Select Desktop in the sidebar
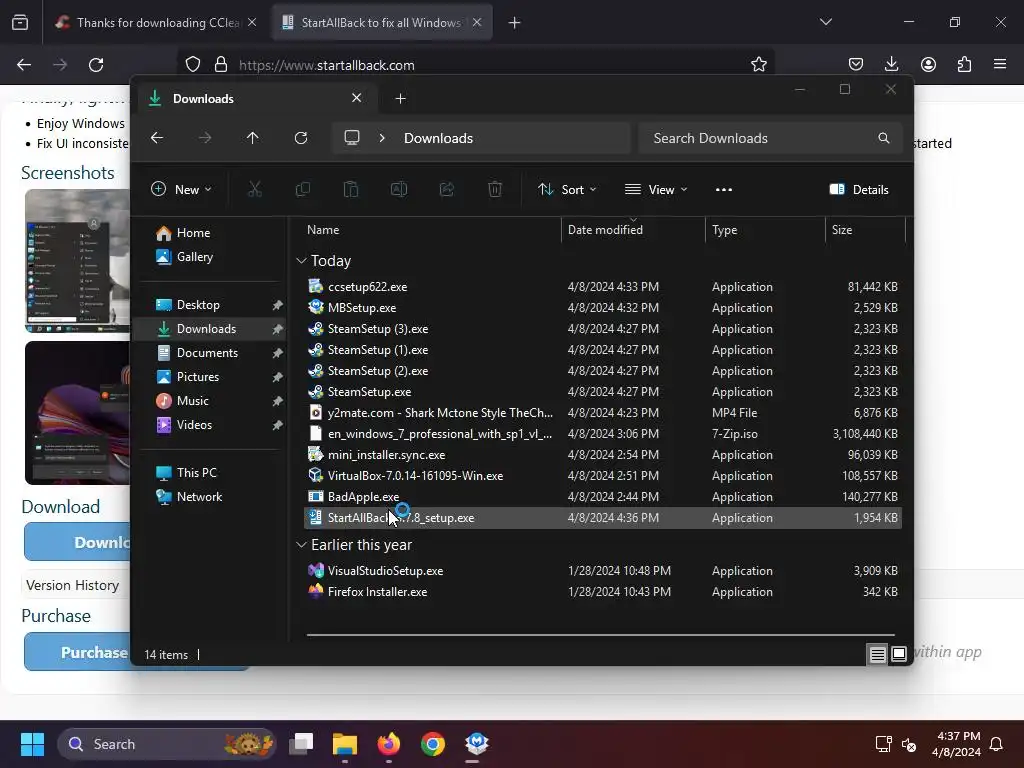The image size is (1024, 768). pyautogui.click(x=198, y=304)
